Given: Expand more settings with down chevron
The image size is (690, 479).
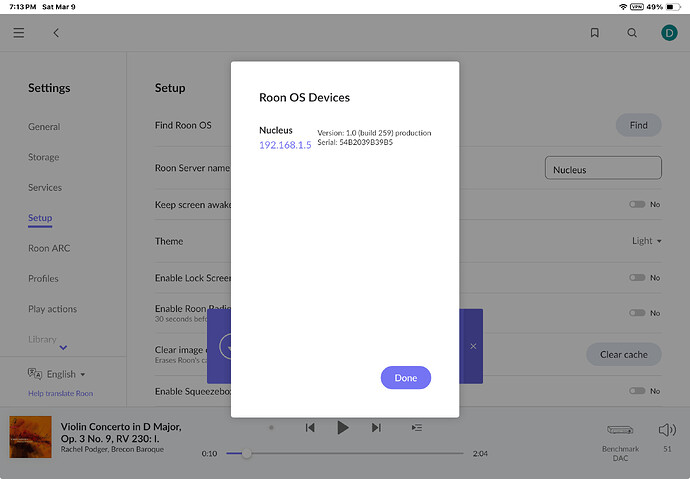Looking at the screenshot, I should (x=63, y=347).
